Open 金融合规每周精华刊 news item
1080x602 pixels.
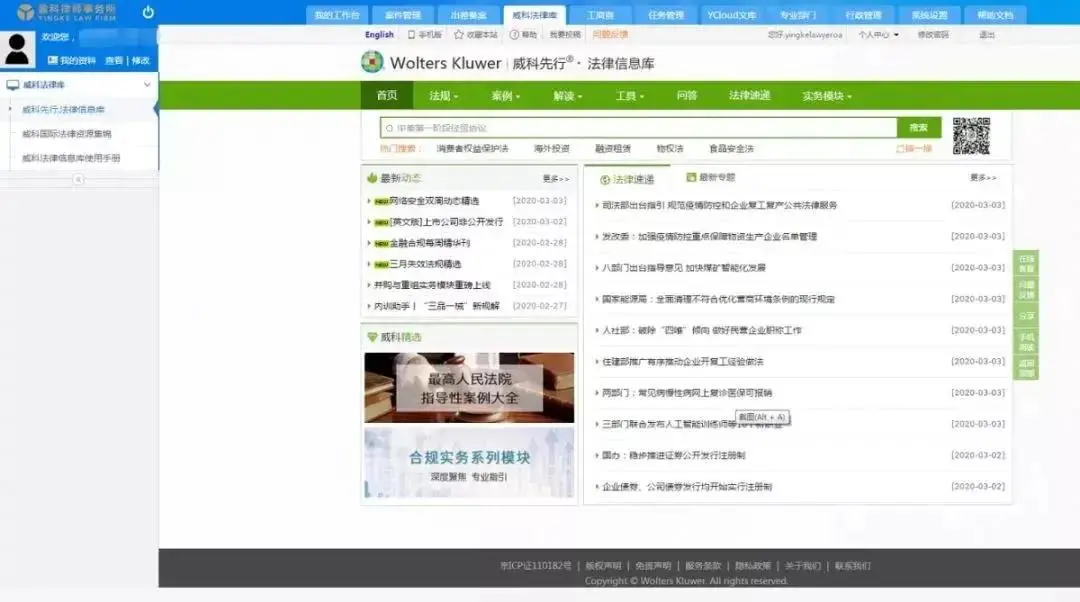tap(430, 243)
